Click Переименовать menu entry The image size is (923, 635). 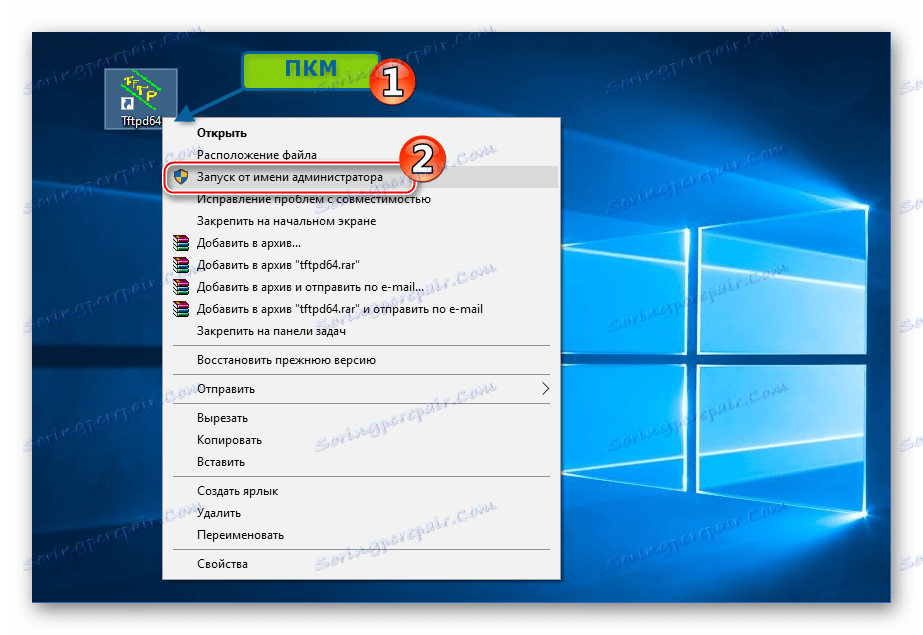click(x=361, y=535)
